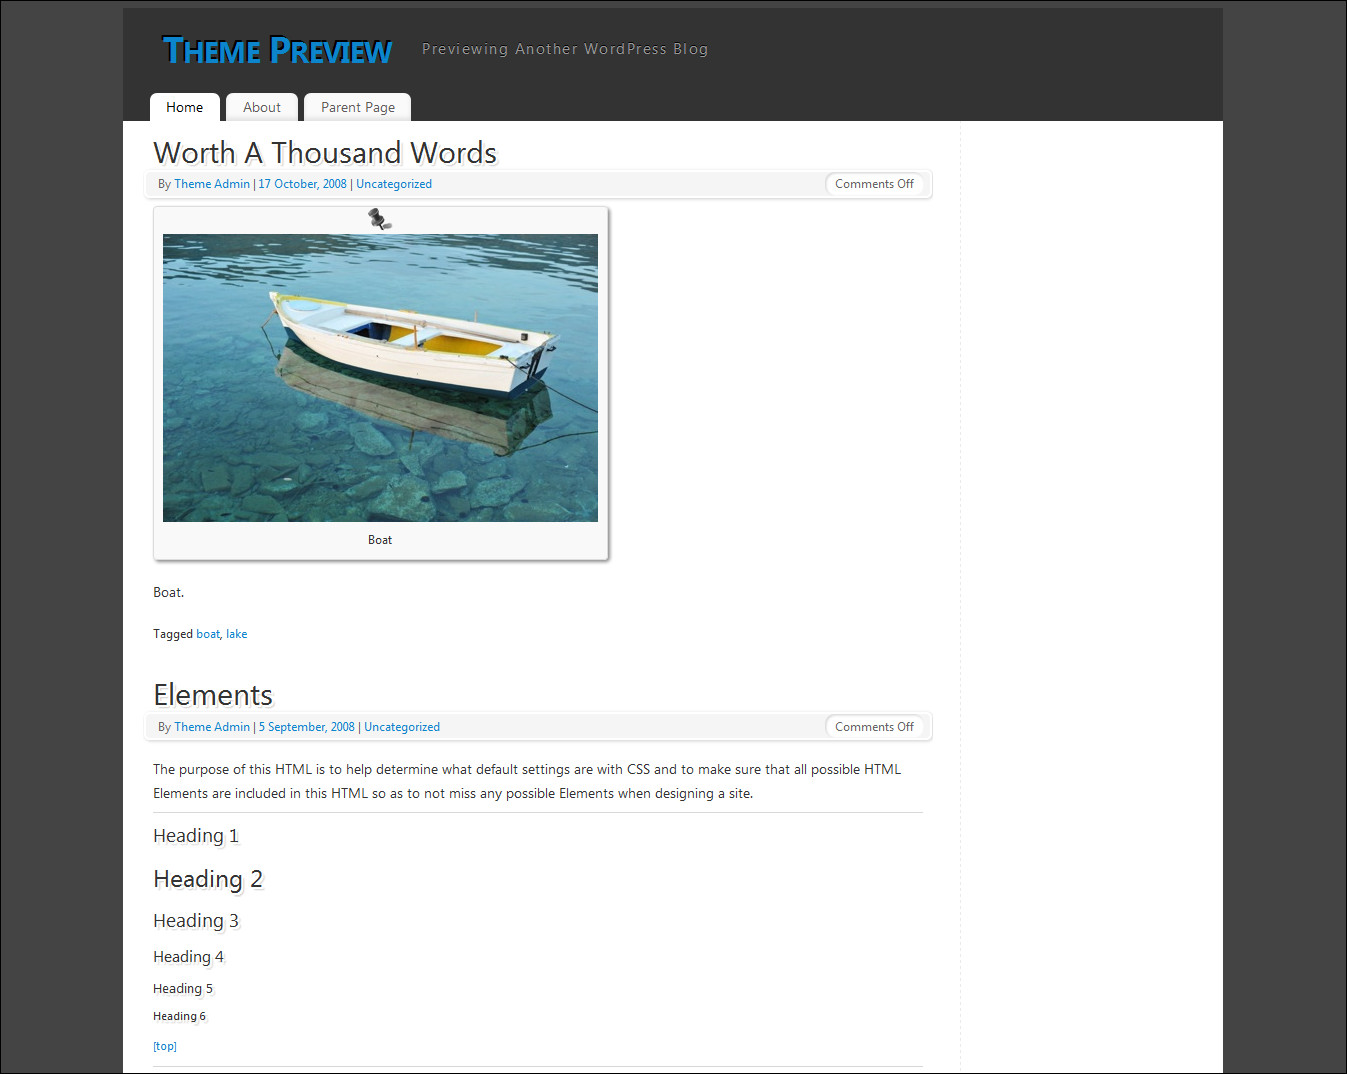Click the Heading 4 text
Image resolution: width=1347 pixels, height=1074 pixels.
click(189, 957)
